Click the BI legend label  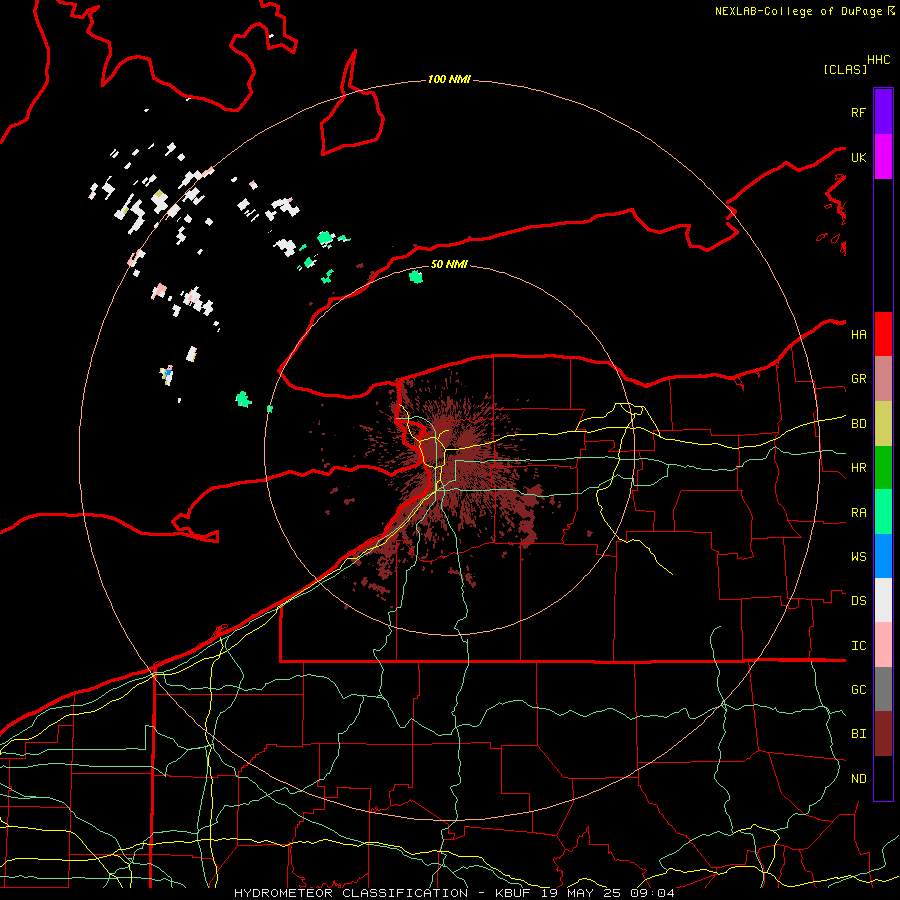click(858, 734)
